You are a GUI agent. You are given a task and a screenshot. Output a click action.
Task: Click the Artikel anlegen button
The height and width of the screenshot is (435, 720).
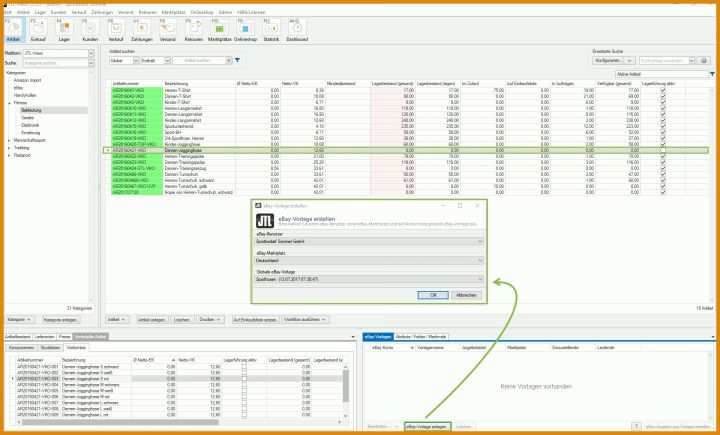click(152, 319)
